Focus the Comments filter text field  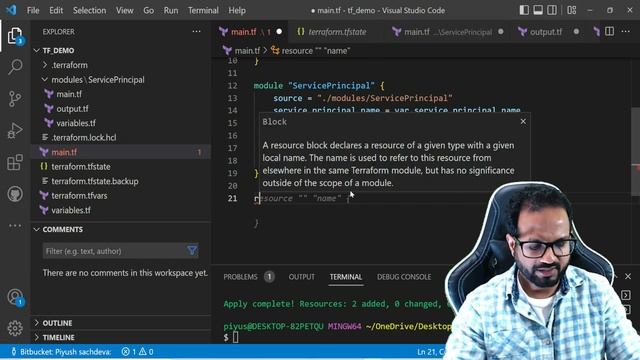click(x=114, y=251)
